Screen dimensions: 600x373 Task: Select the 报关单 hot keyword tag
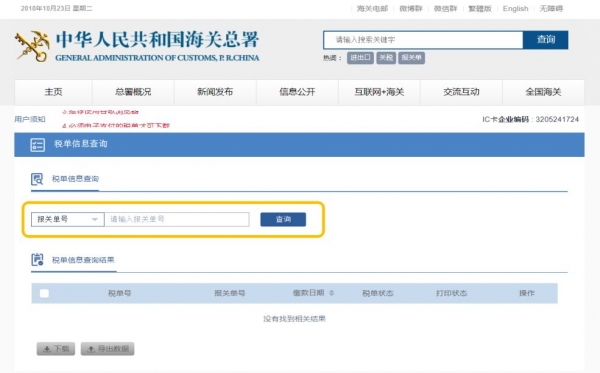click(x=411, y=58)
